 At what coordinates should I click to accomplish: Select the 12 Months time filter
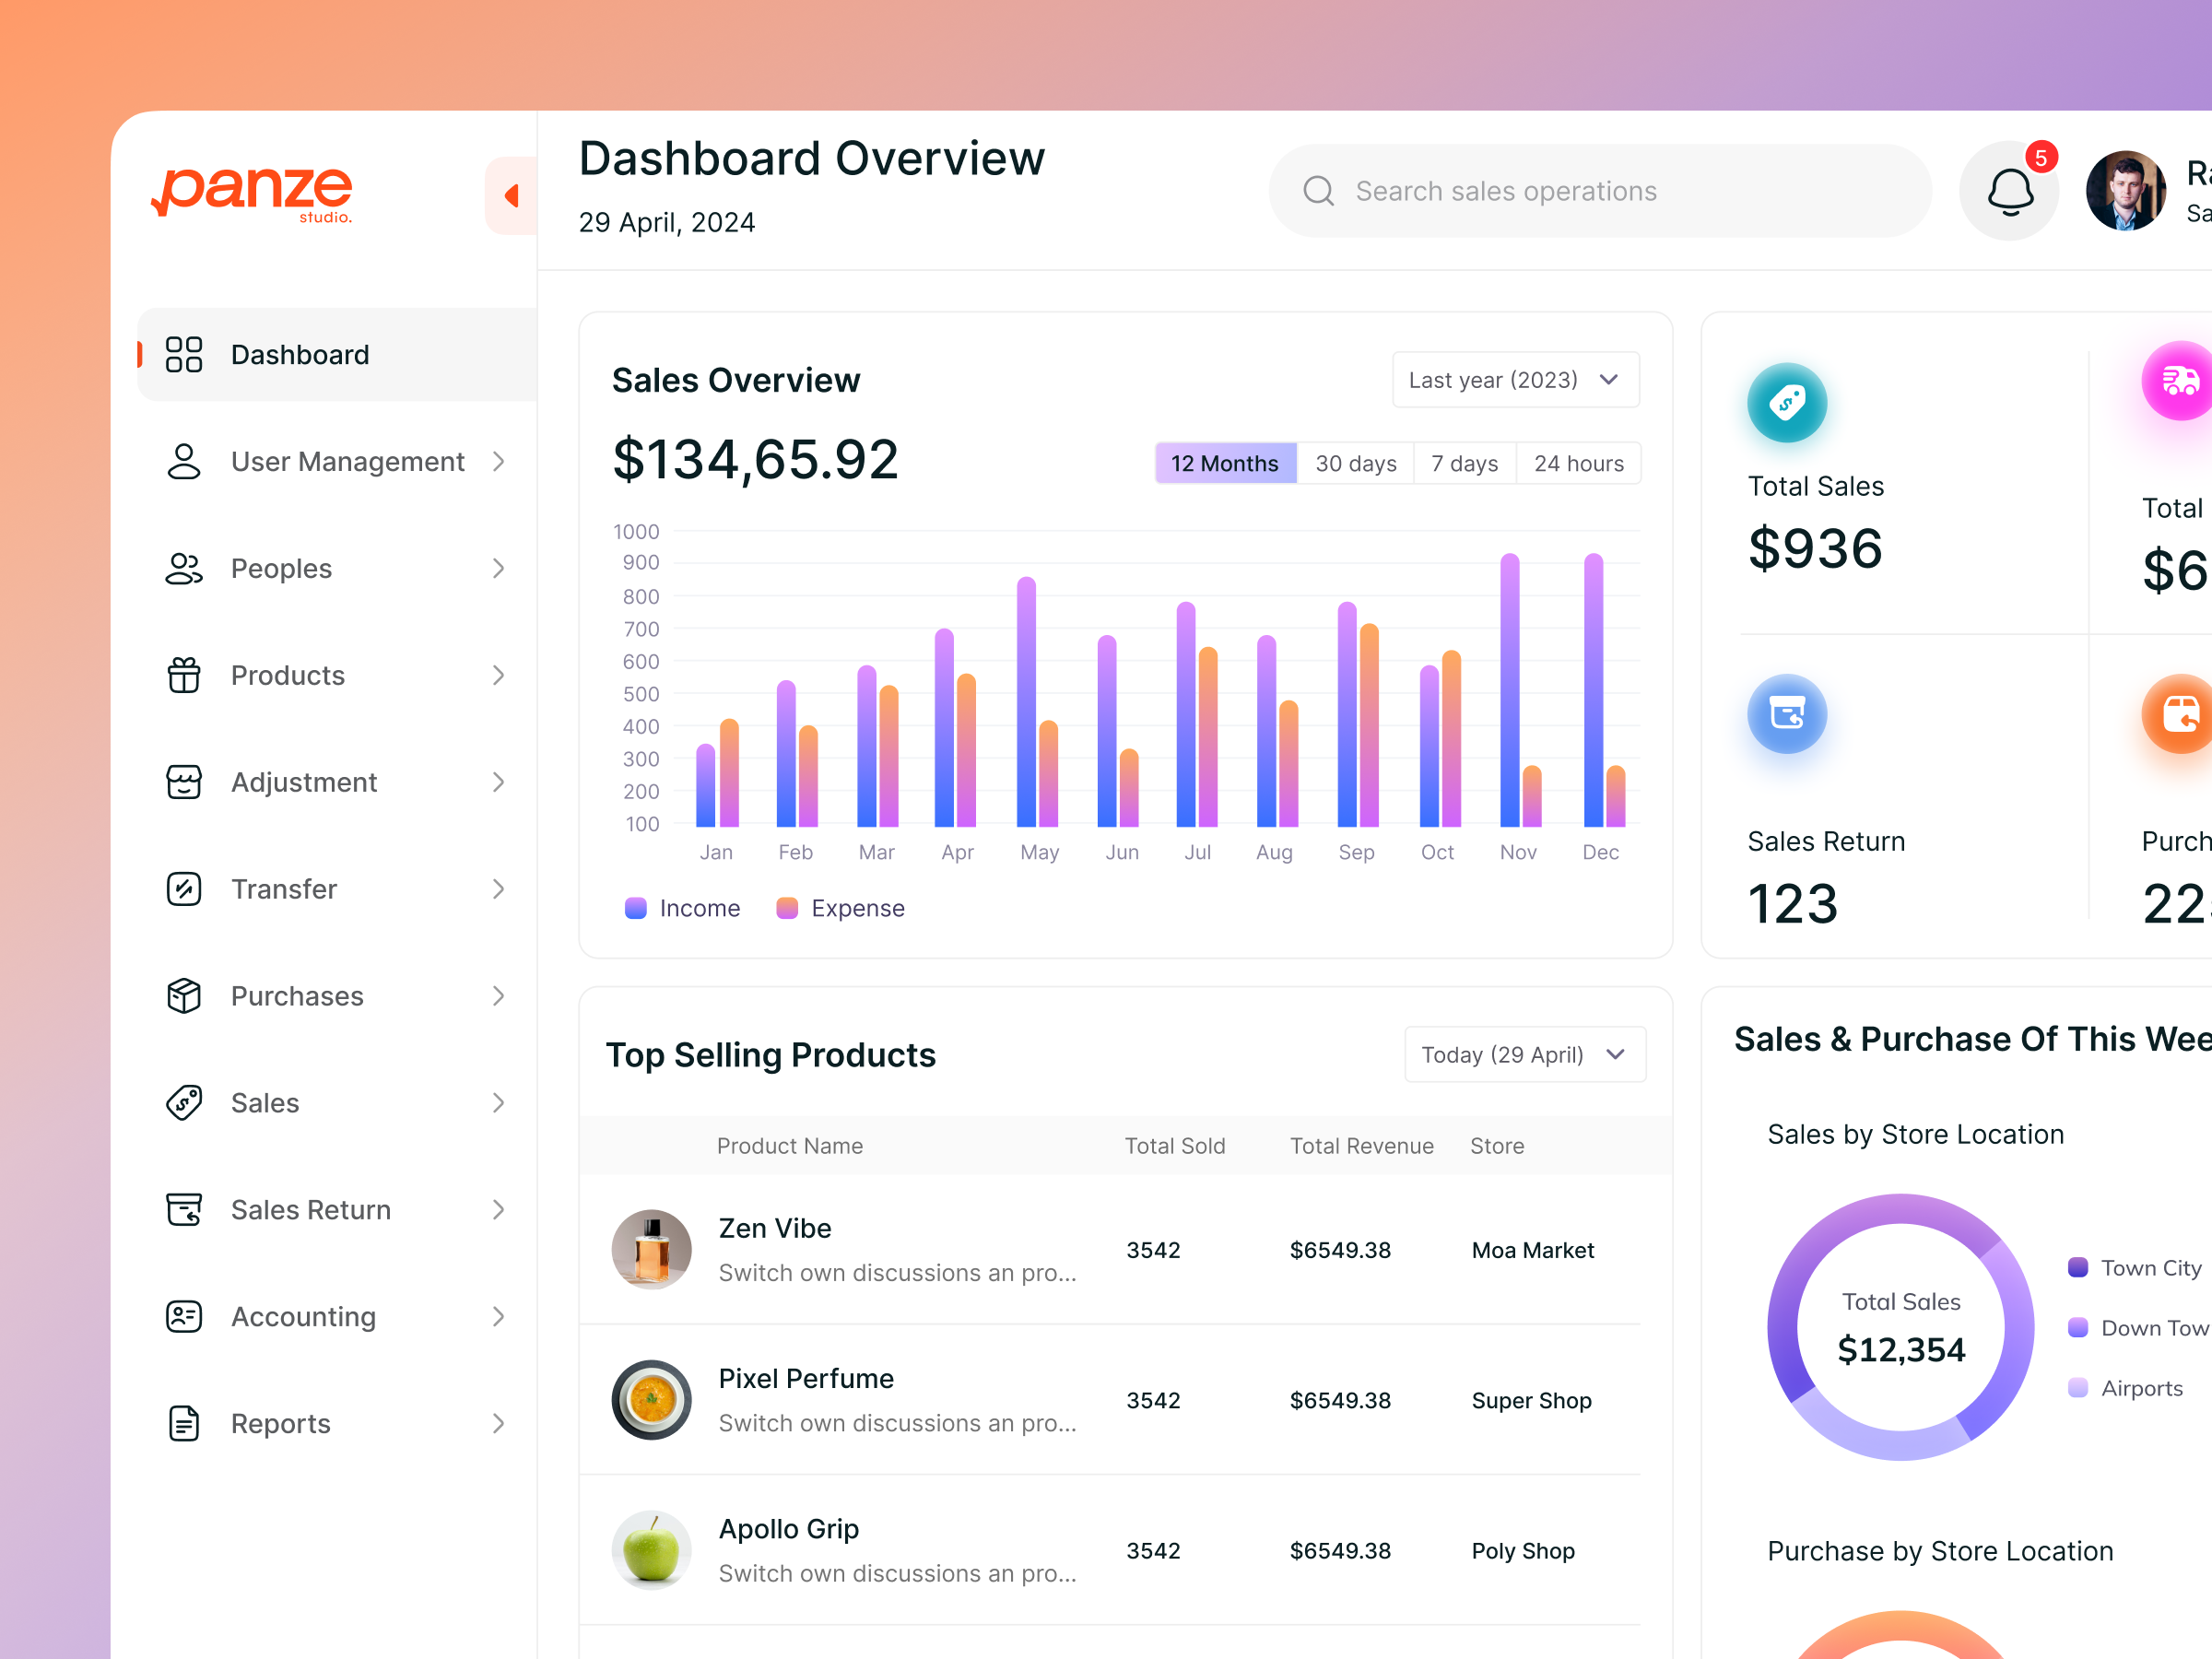[x=1224, y=462]
